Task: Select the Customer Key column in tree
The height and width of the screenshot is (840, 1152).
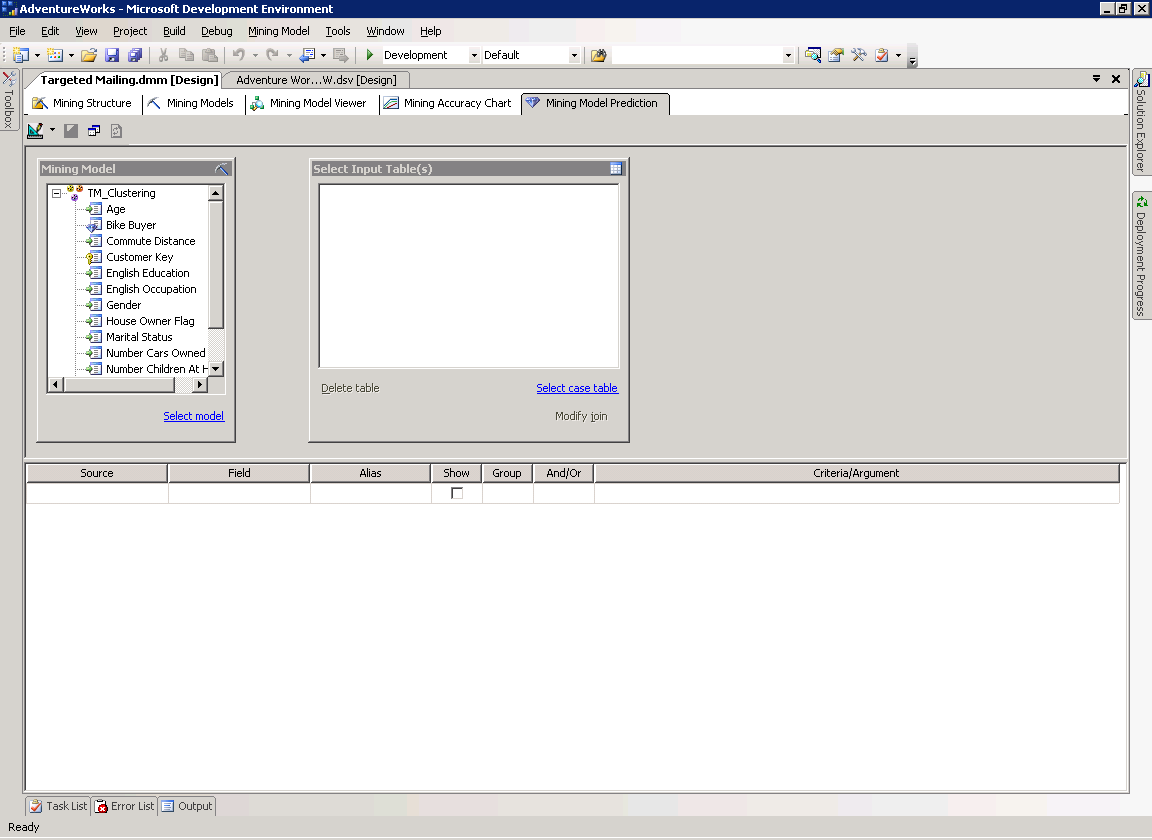Action: [140, 257]
